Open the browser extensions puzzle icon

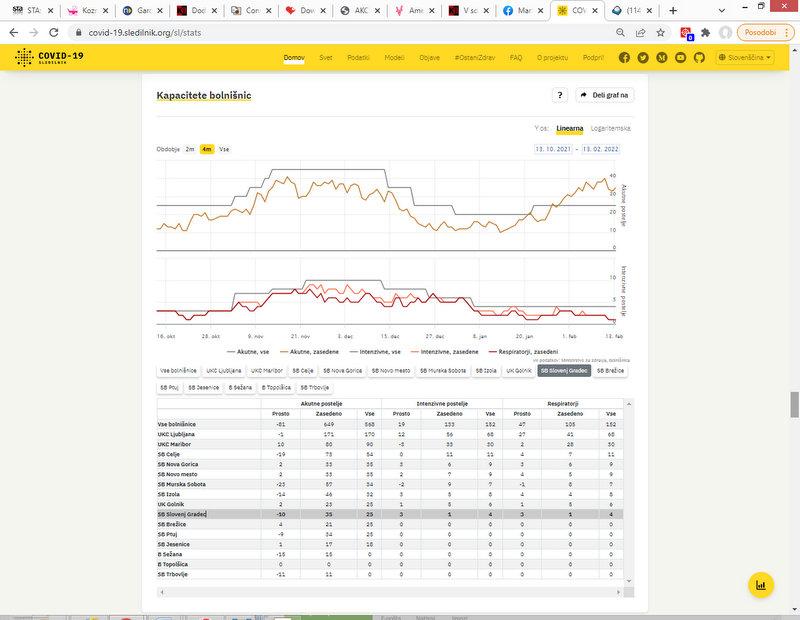pyautogui.click(x=706, y=32)
